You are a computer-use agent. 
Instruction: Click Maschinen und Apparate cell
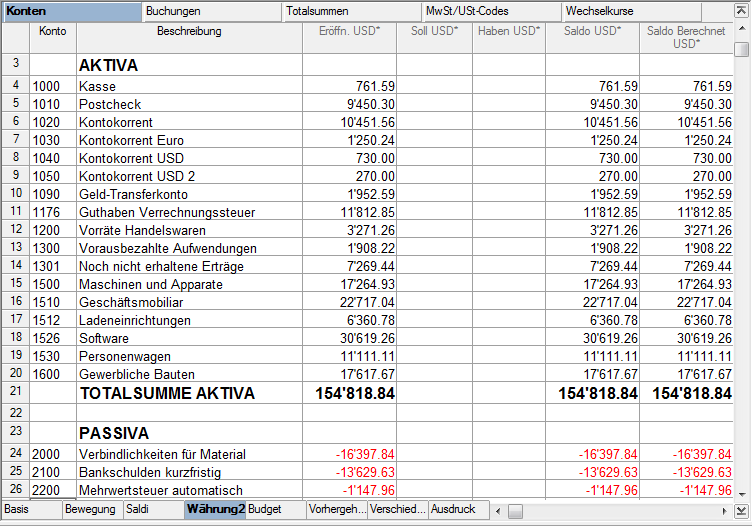(x=189, y=284)
